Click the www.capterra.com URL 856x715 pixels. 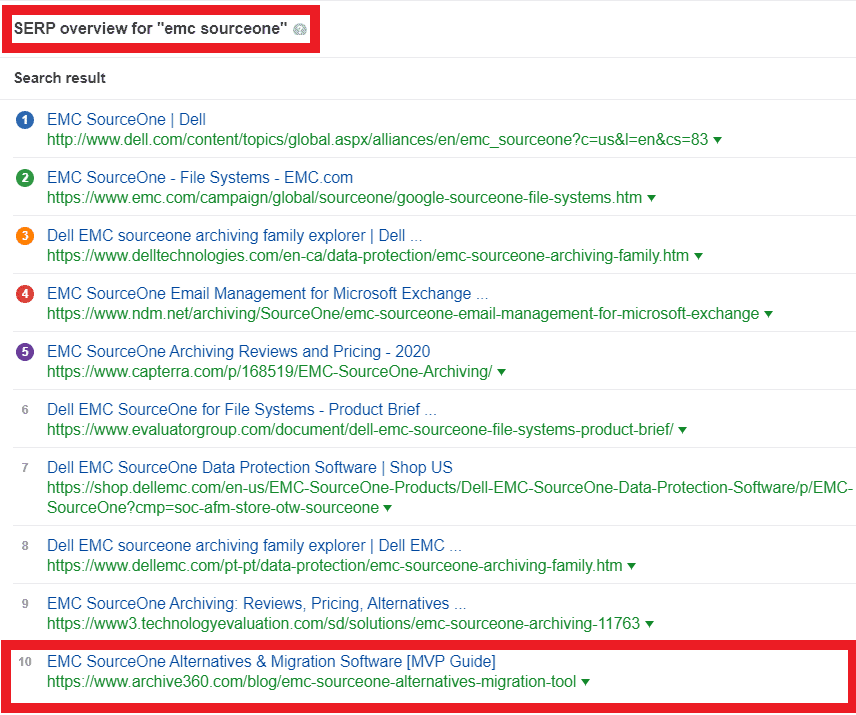point(270,372)
